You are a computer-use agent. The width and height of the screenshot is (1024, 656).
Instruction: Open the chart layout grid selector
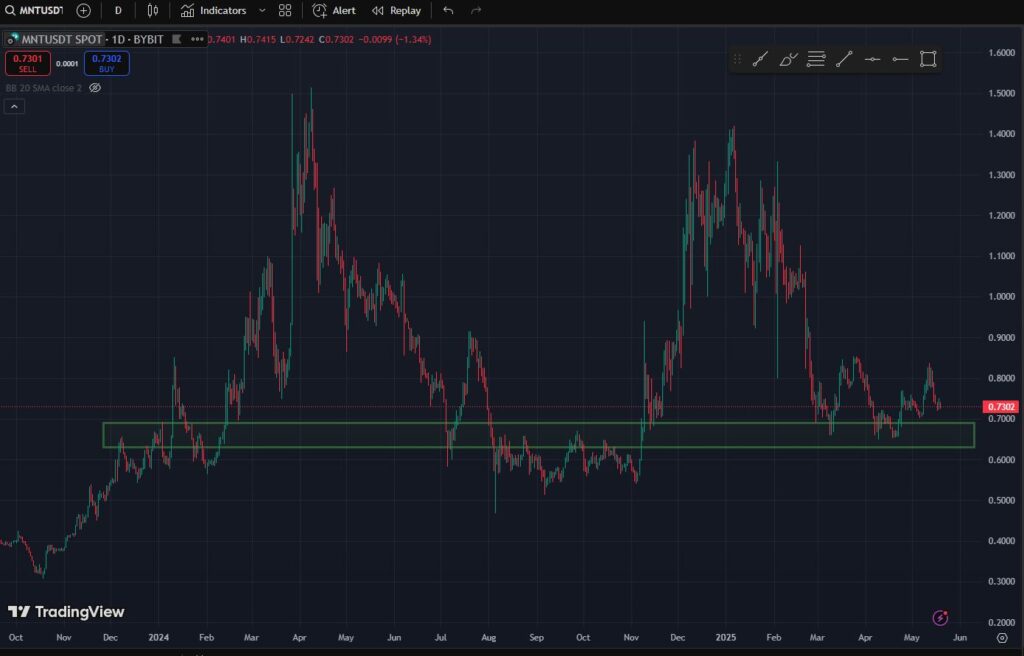point(284,10)
